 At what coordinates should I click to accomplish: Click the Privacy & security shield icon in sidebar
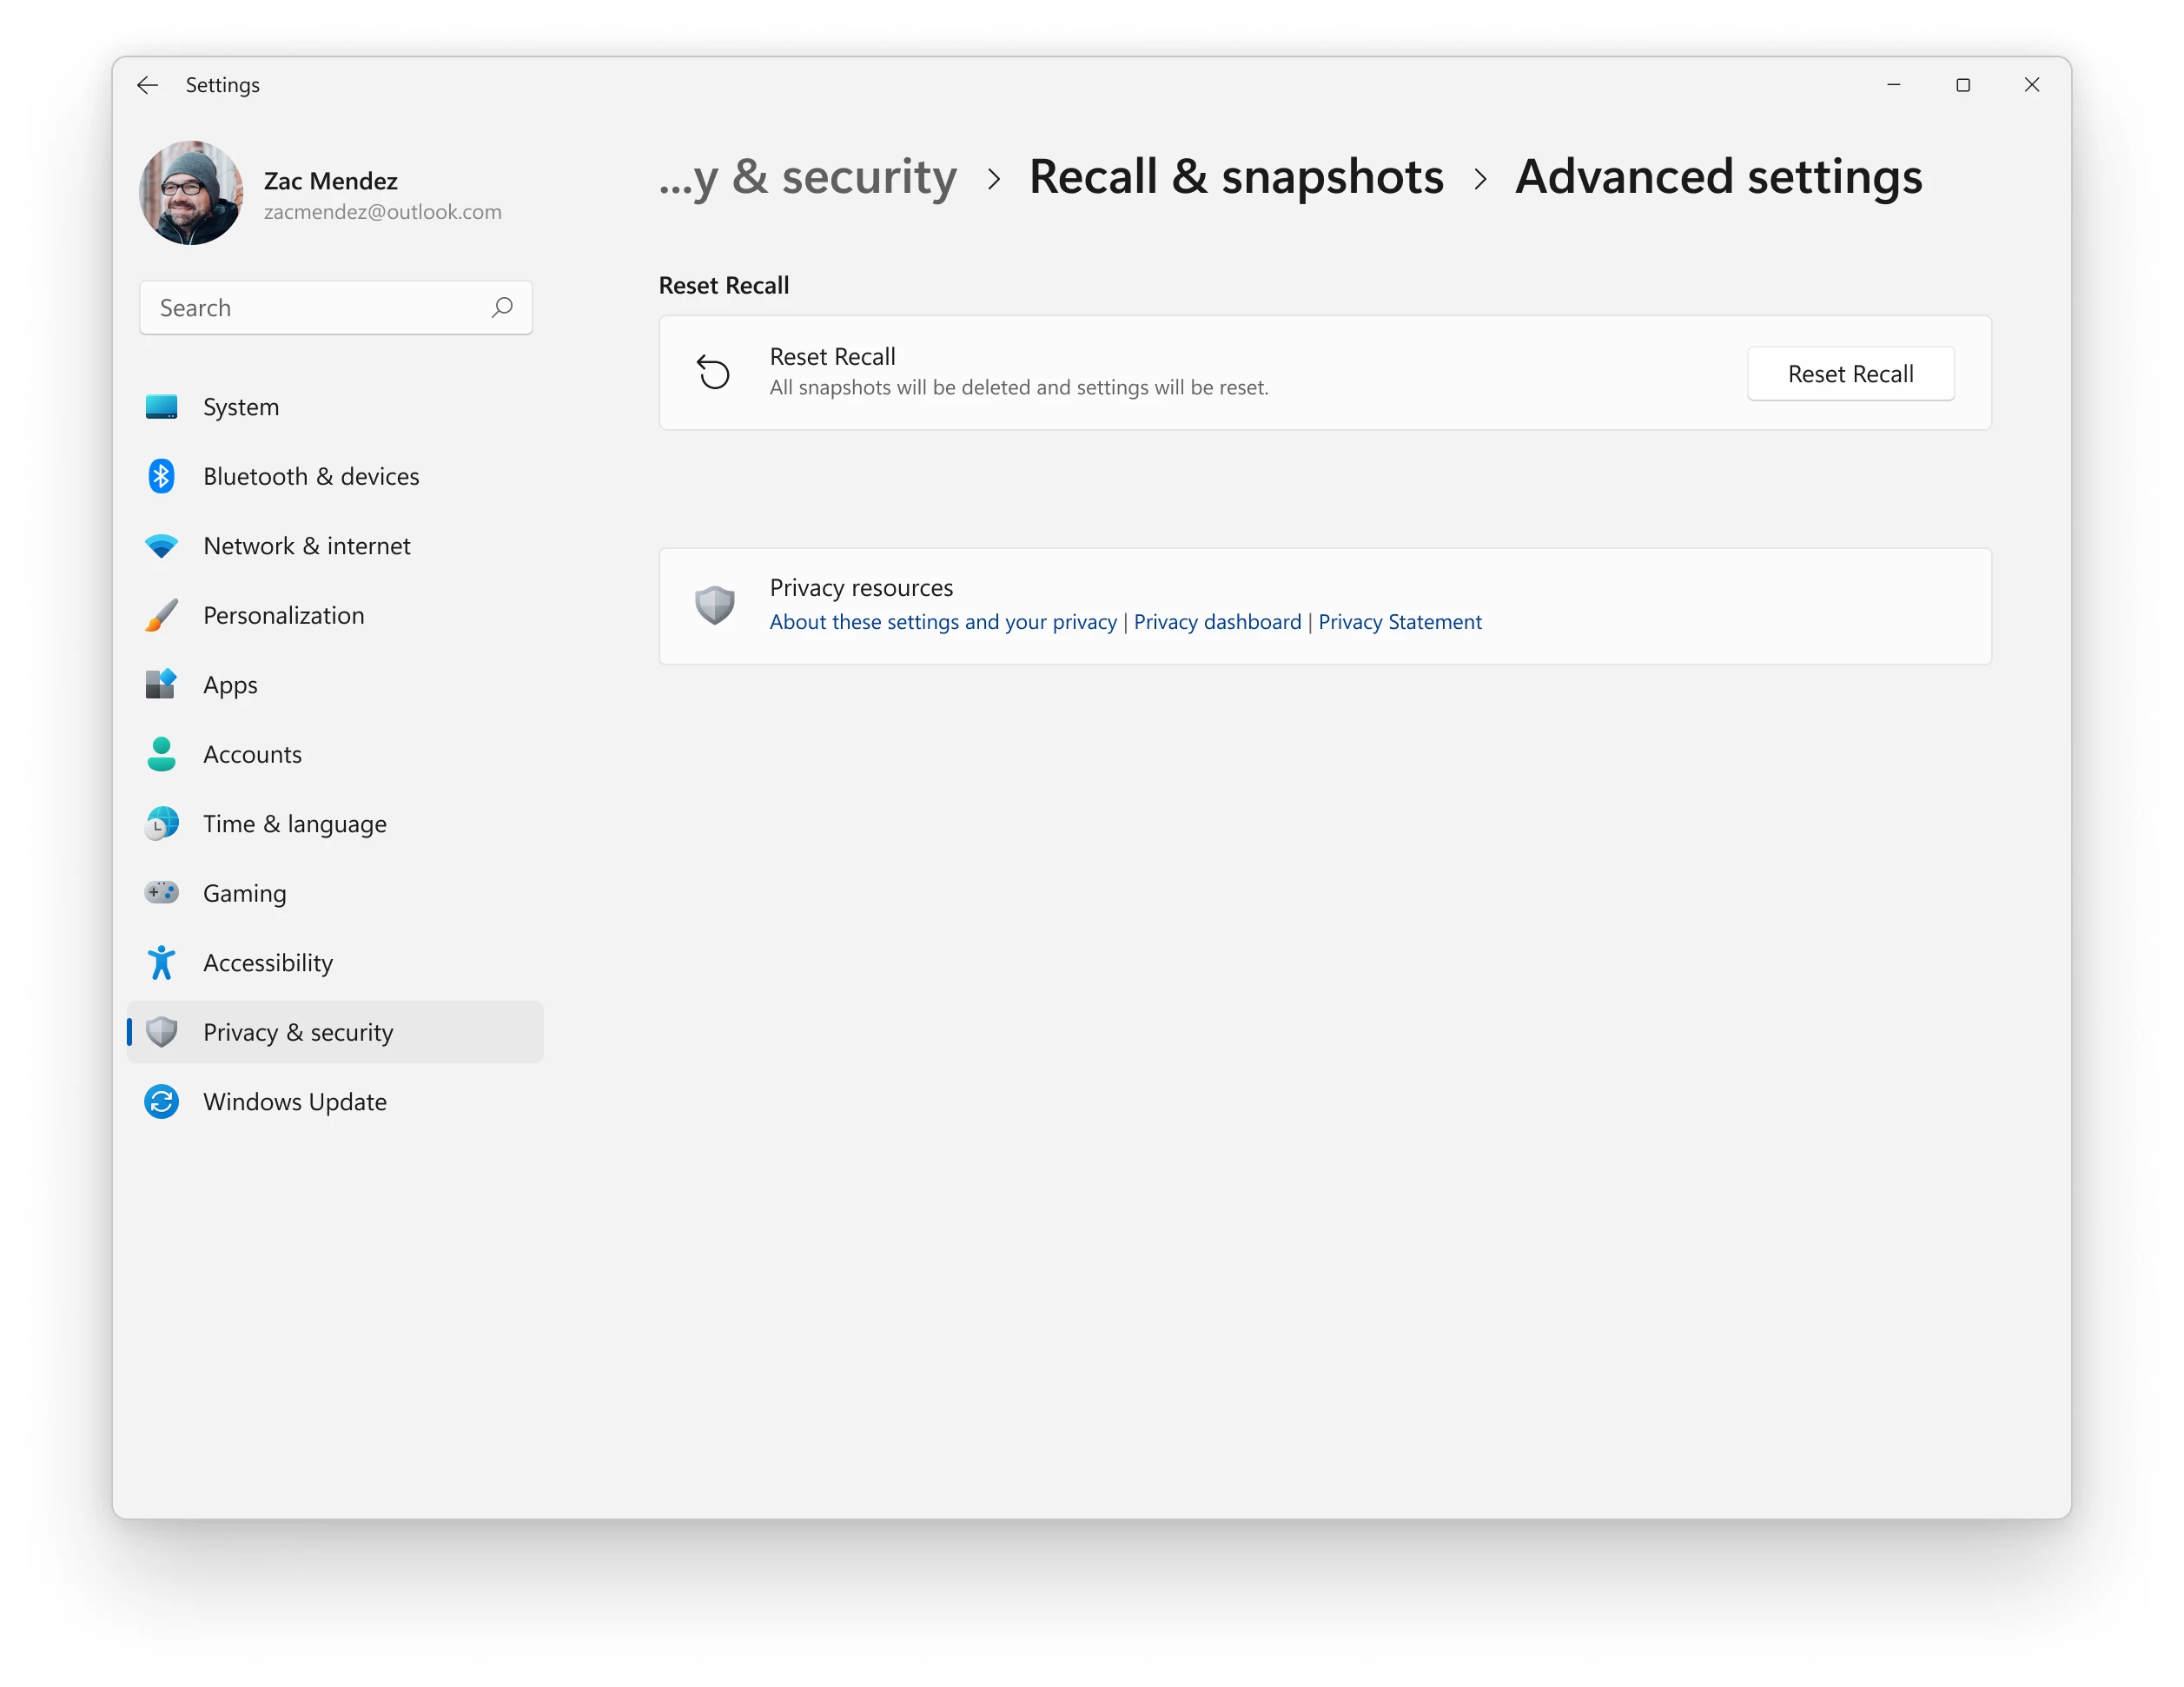pos(161,1032)
